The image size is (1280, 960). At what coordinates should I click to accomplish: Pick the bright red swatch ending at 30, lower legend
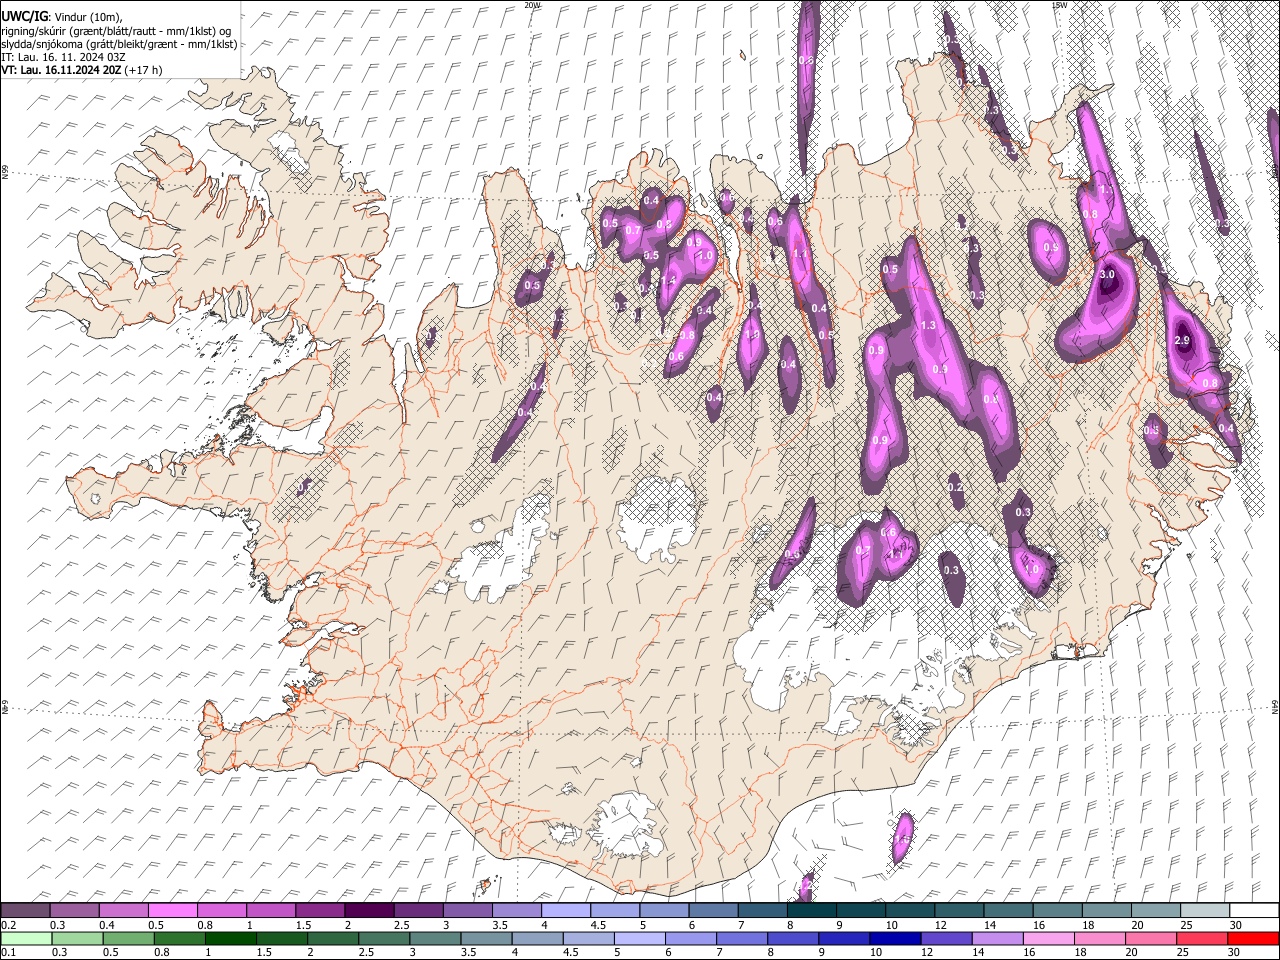click(1253, 938)
